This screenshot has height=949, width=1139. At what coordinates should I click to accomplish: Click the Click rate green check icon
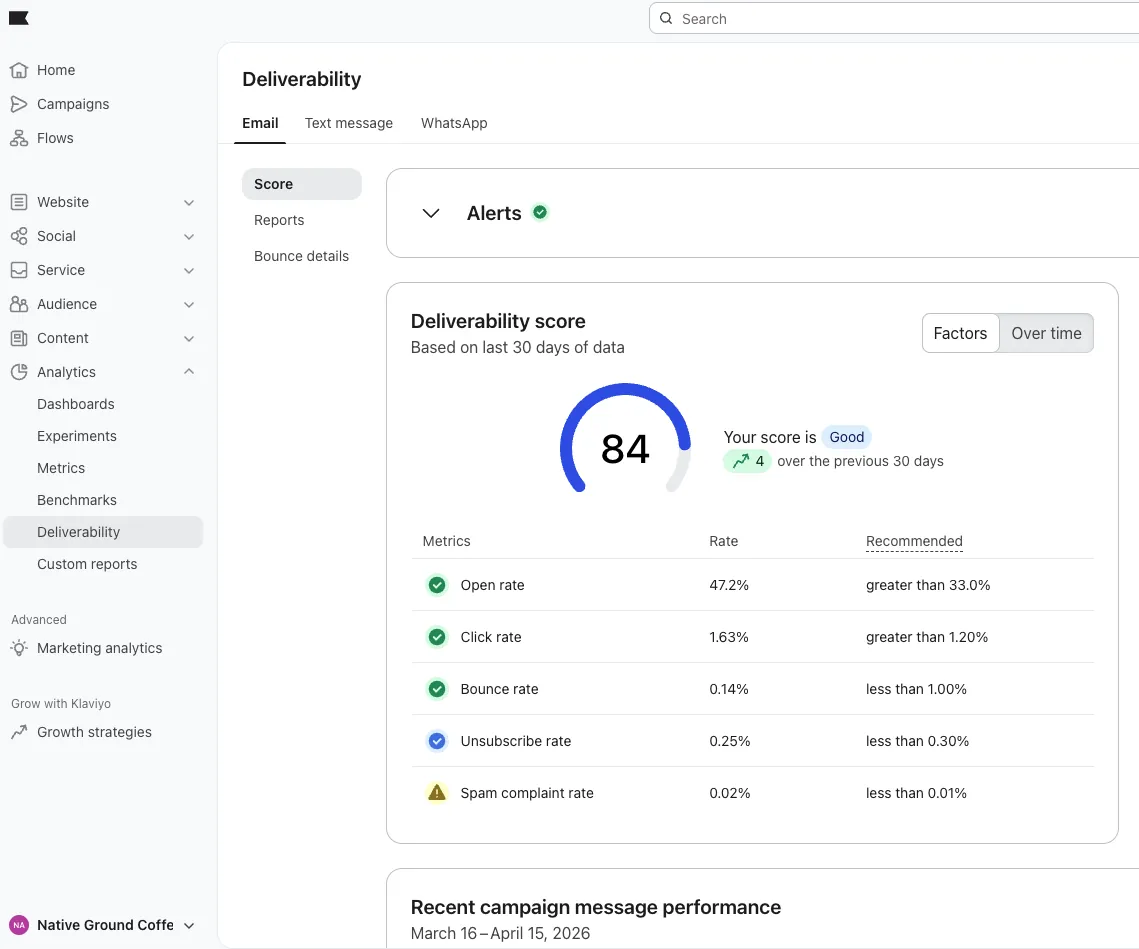click(437, 637)
